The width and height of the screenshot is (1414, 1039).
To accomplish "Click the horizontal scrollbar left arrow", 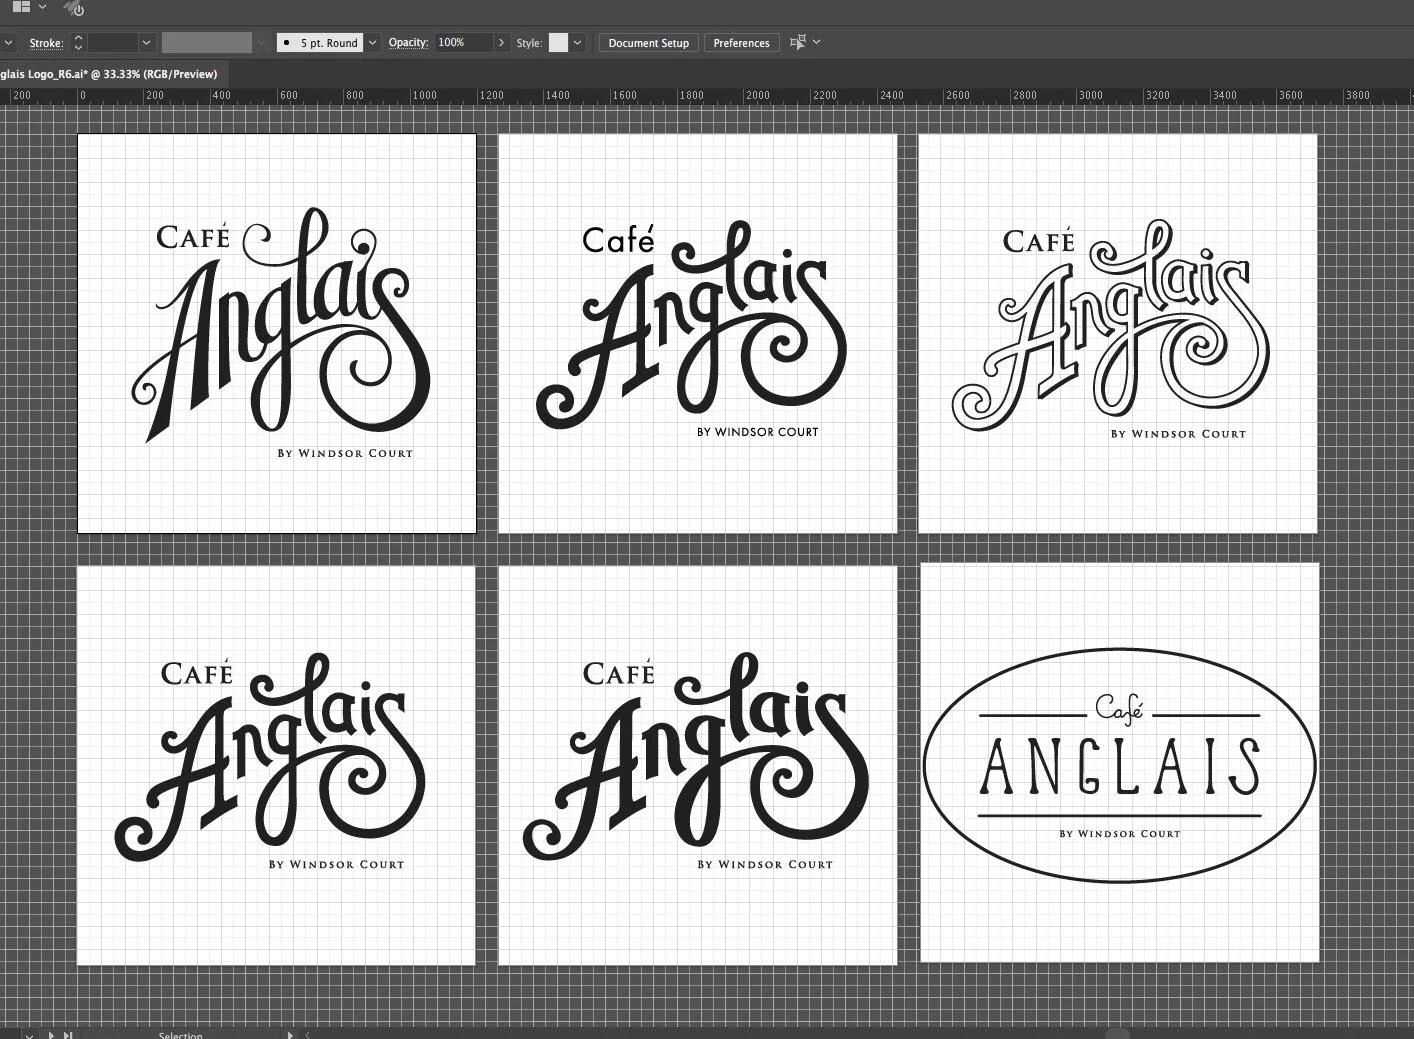I will (307, 1035).
